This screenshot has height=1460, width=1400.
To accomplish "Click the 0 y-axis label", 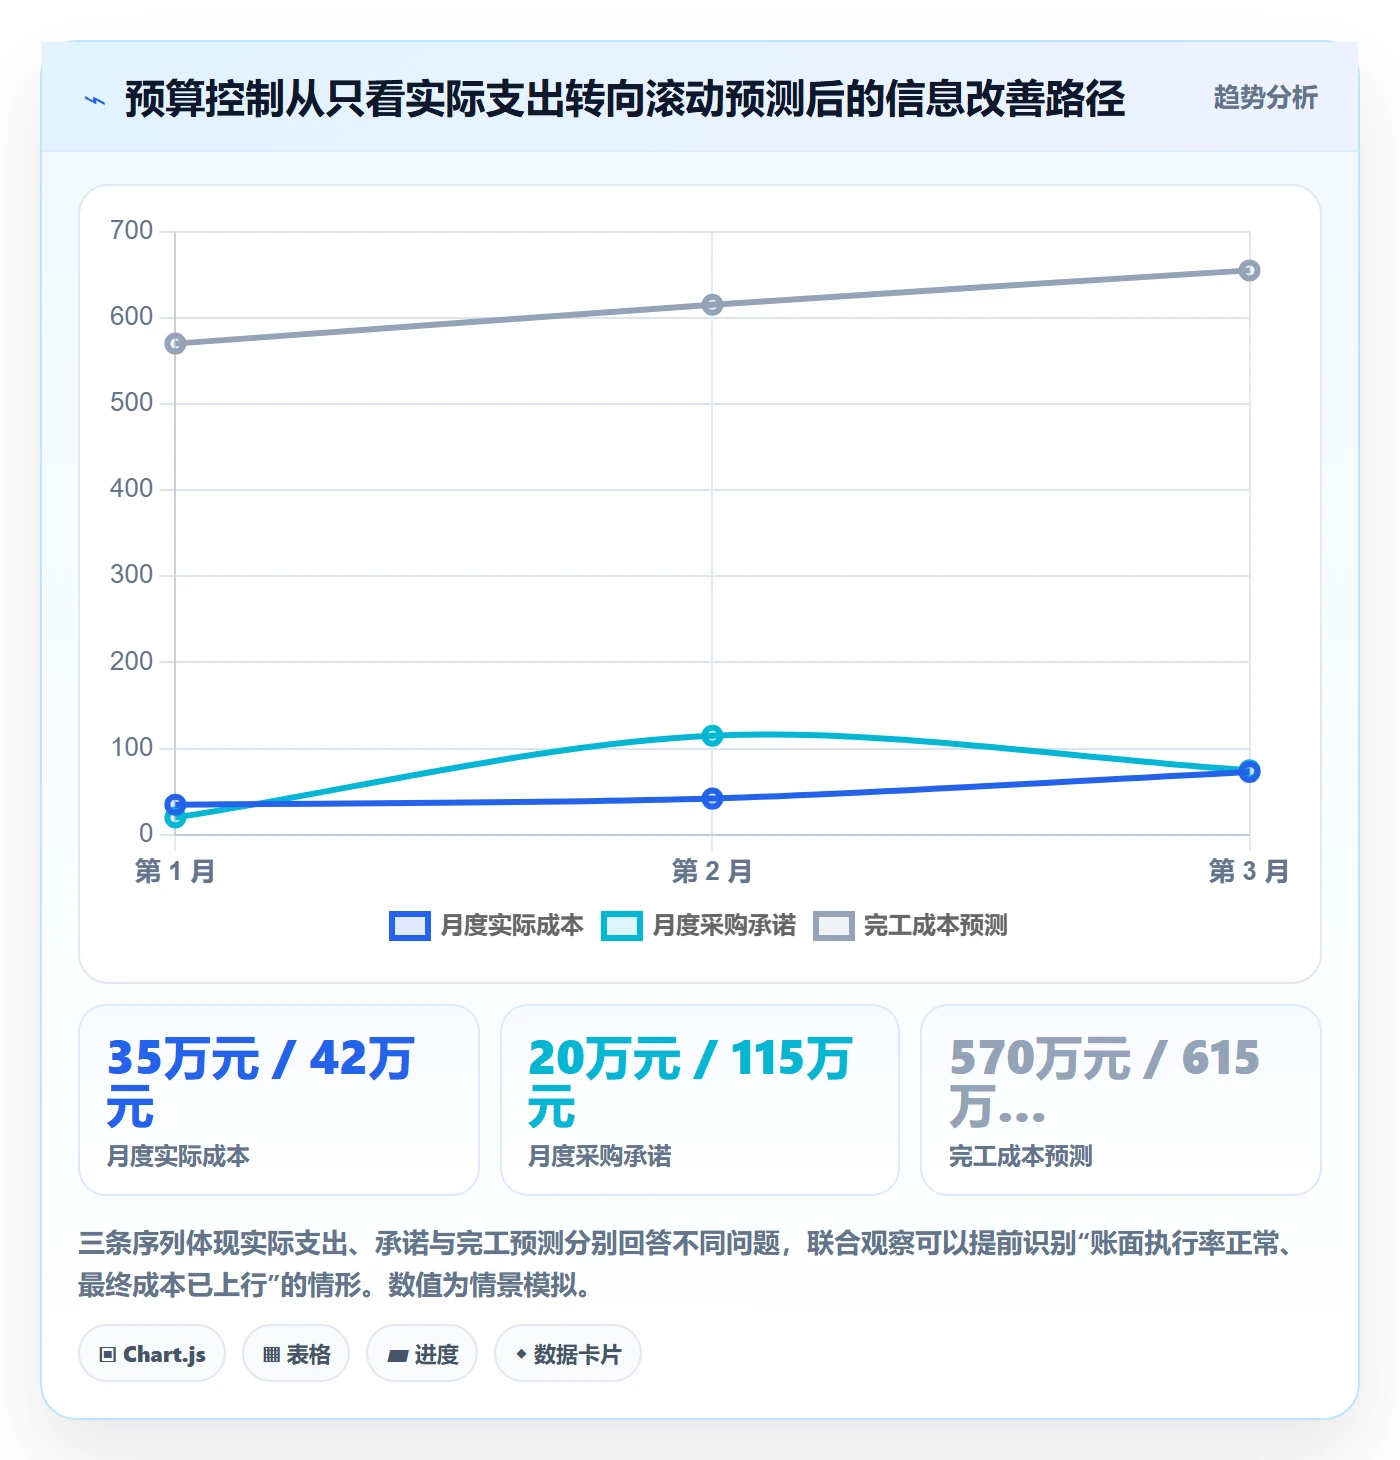I will click(146, 834).
